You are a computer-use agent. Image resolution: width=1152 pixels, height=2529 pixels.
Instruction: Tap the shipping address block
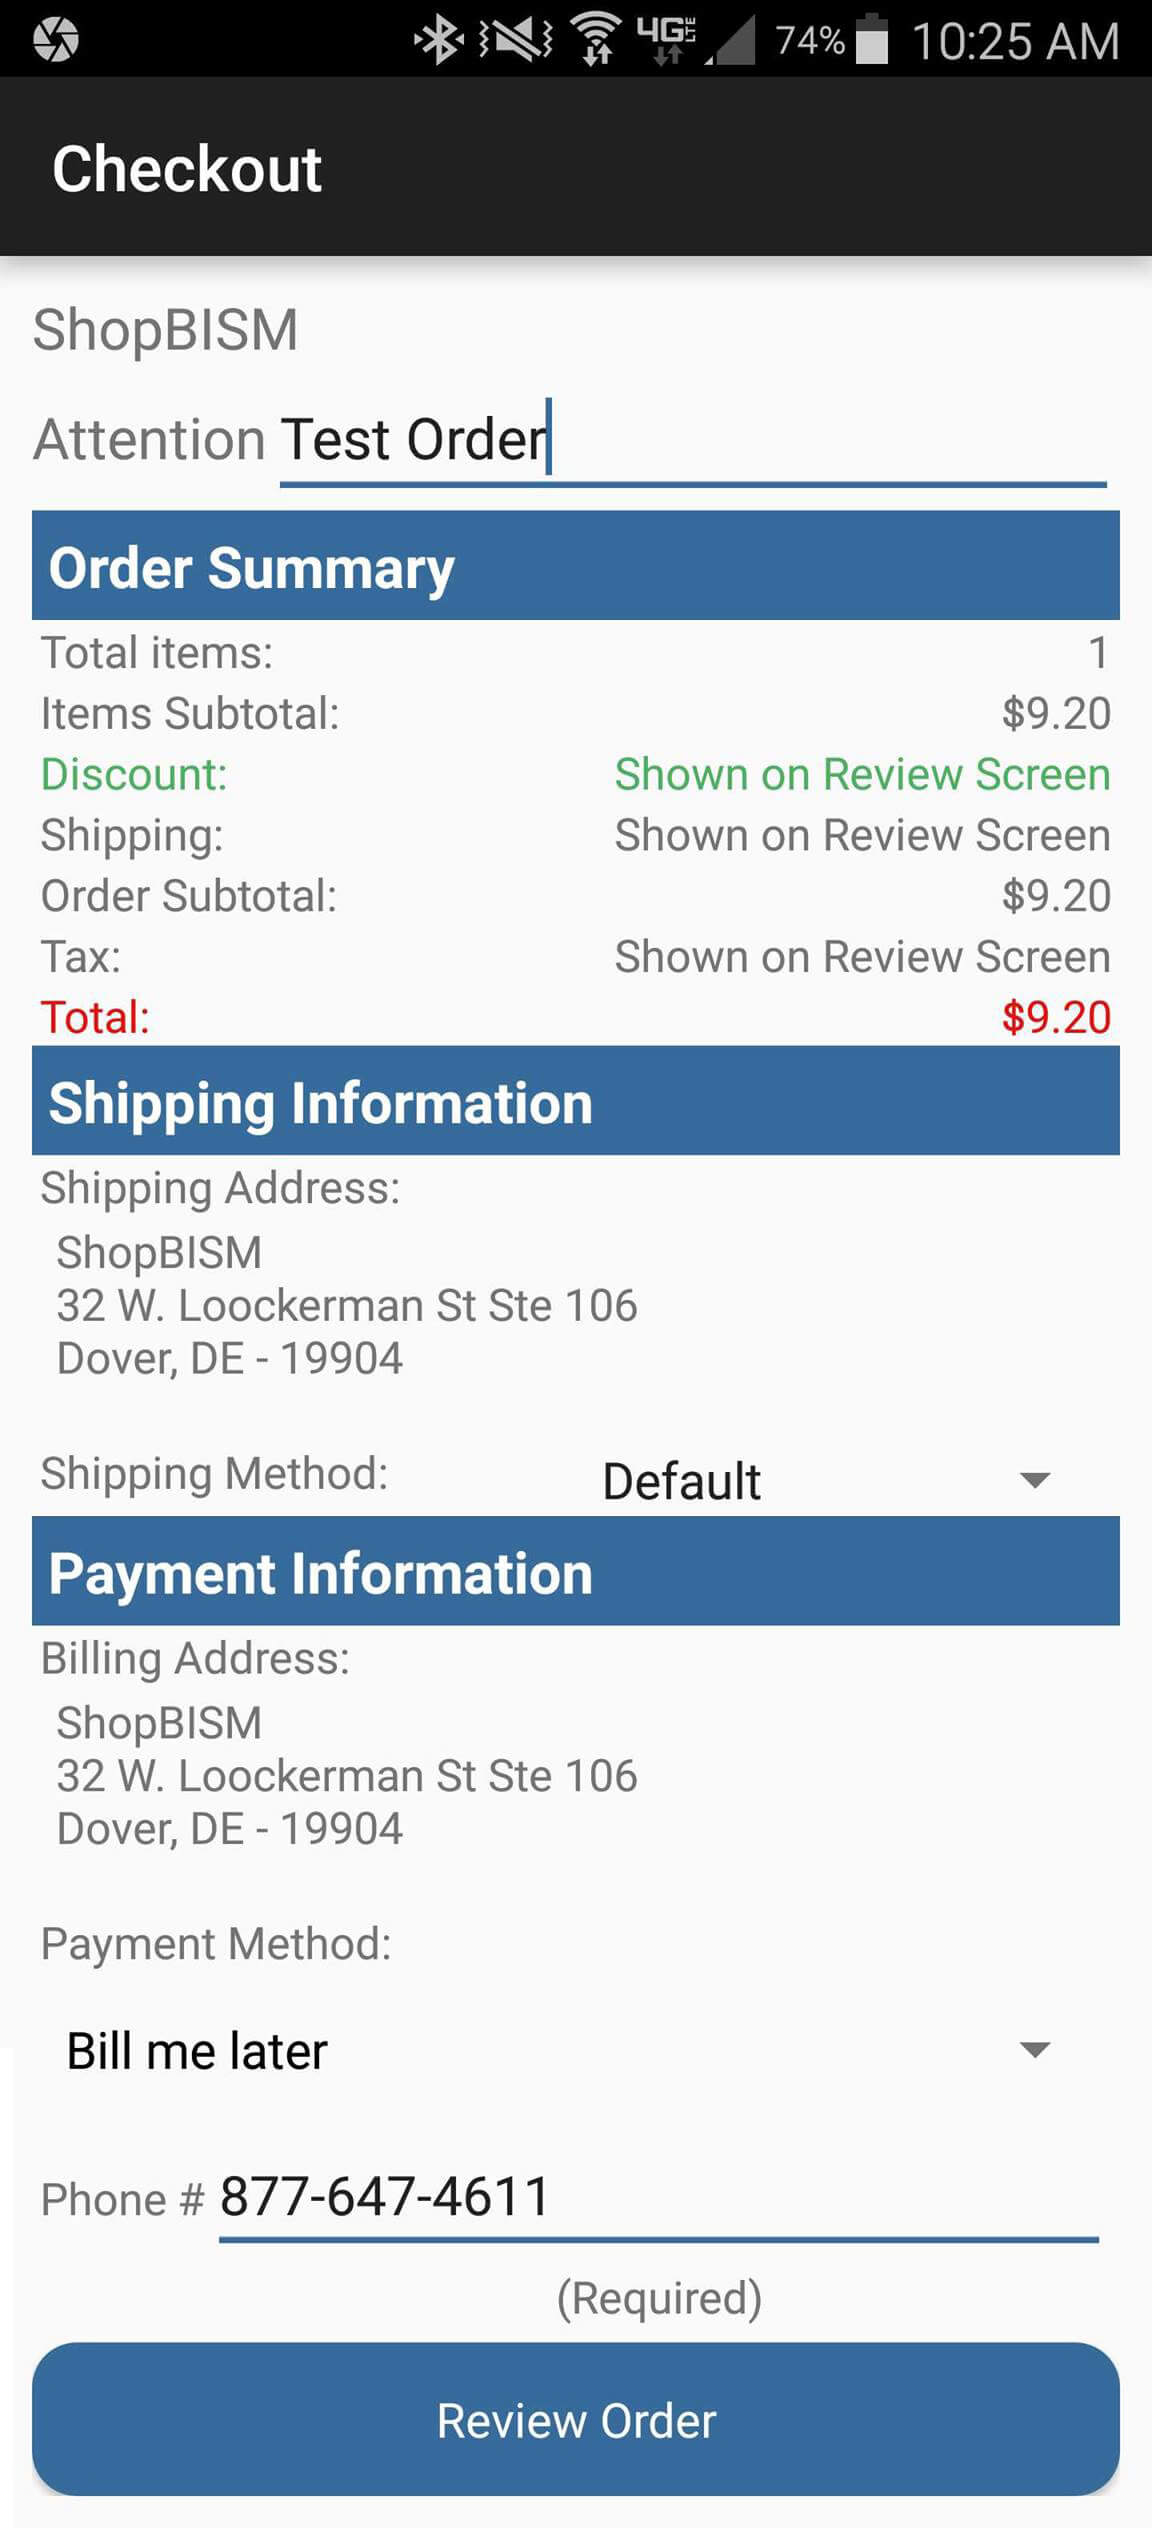[346, 1305]
